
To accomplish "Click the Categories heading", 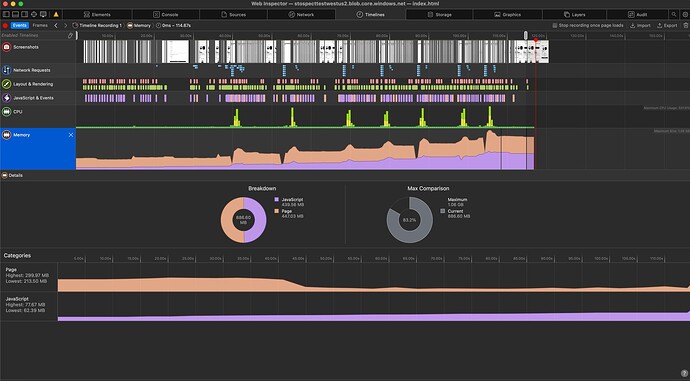I will pos(17,255).
